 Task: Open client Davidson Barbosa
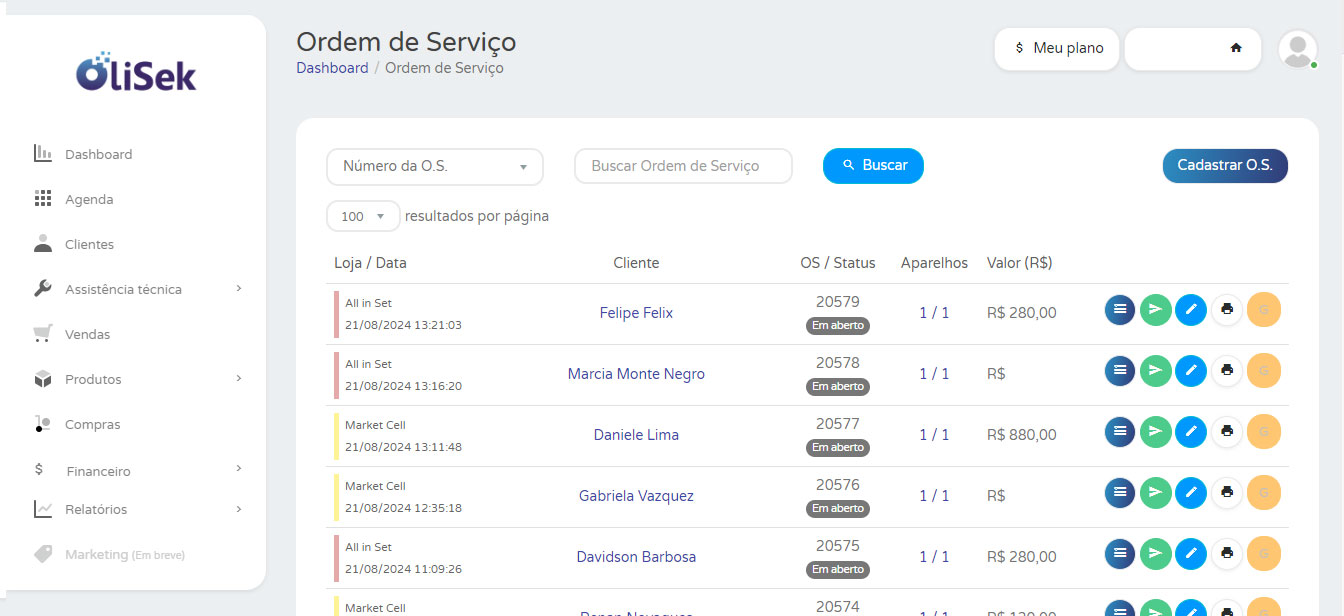click(636, 557)
